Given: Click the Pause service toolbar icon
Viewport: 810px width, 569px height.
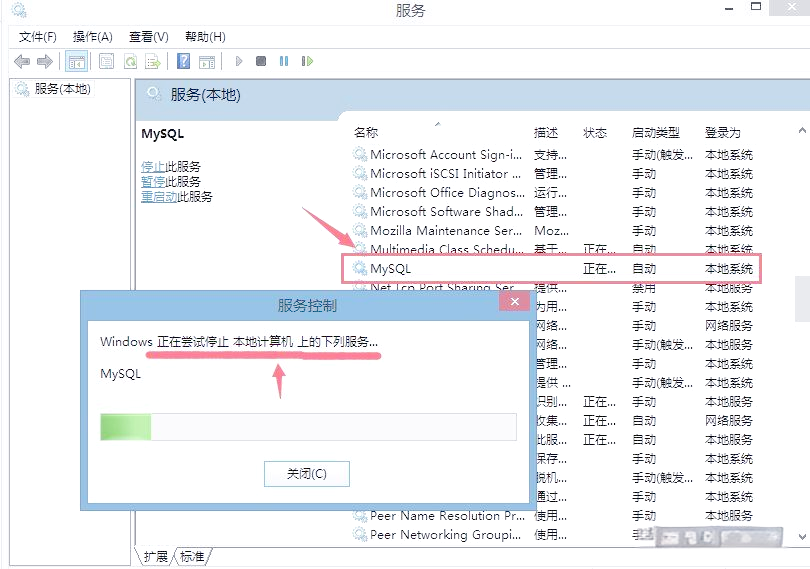Looking at the screenshot, I should [284, 61].
